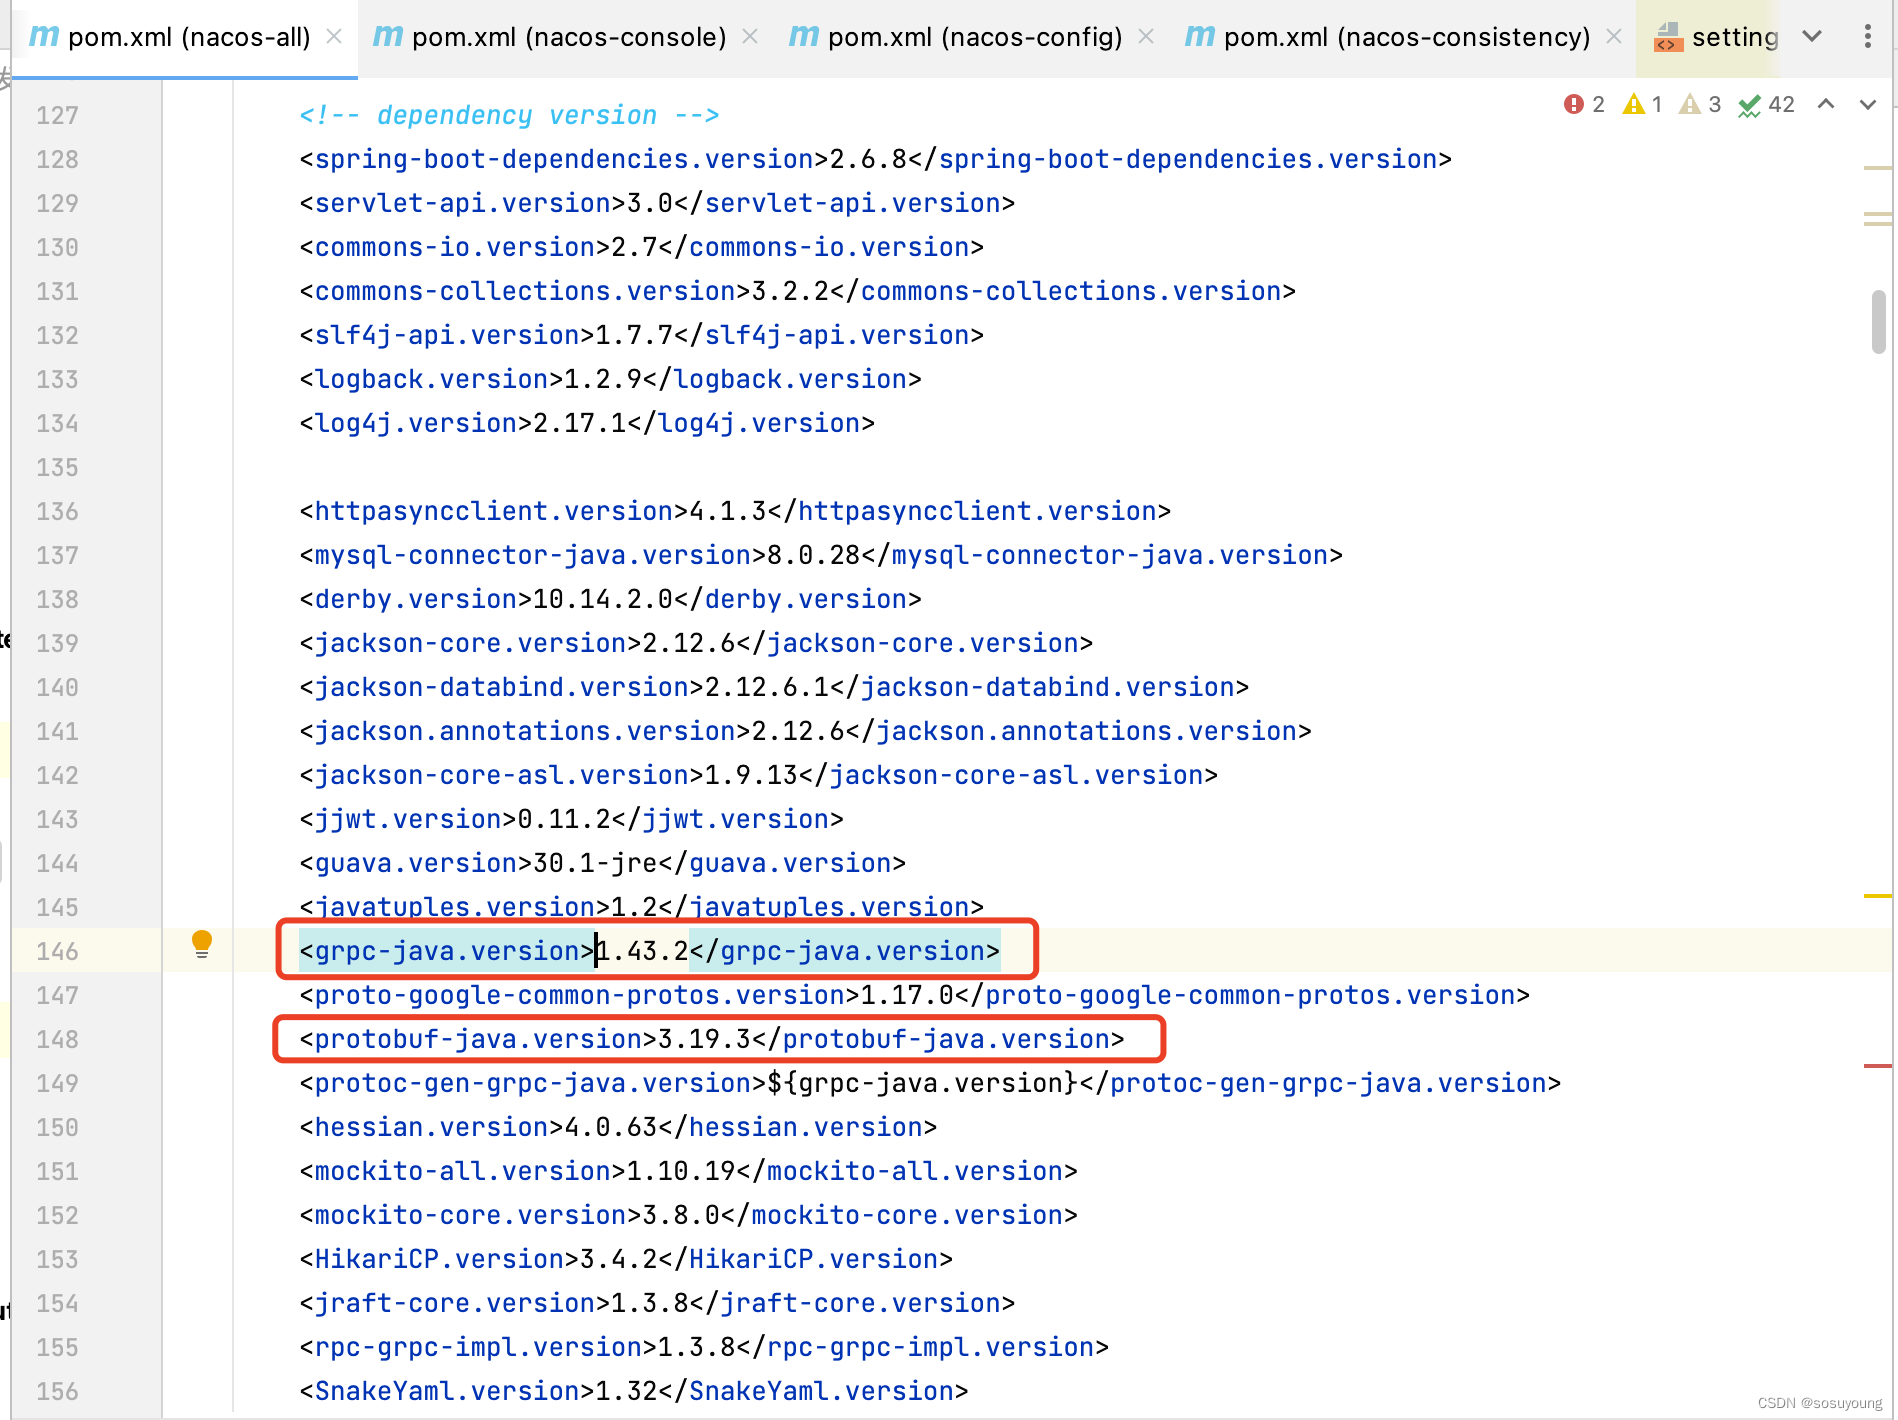The width and height of the screenshot is (1898, 1420).
Task: Click the ${grpc-java.version} property reference
Action: pos(924,1083)
